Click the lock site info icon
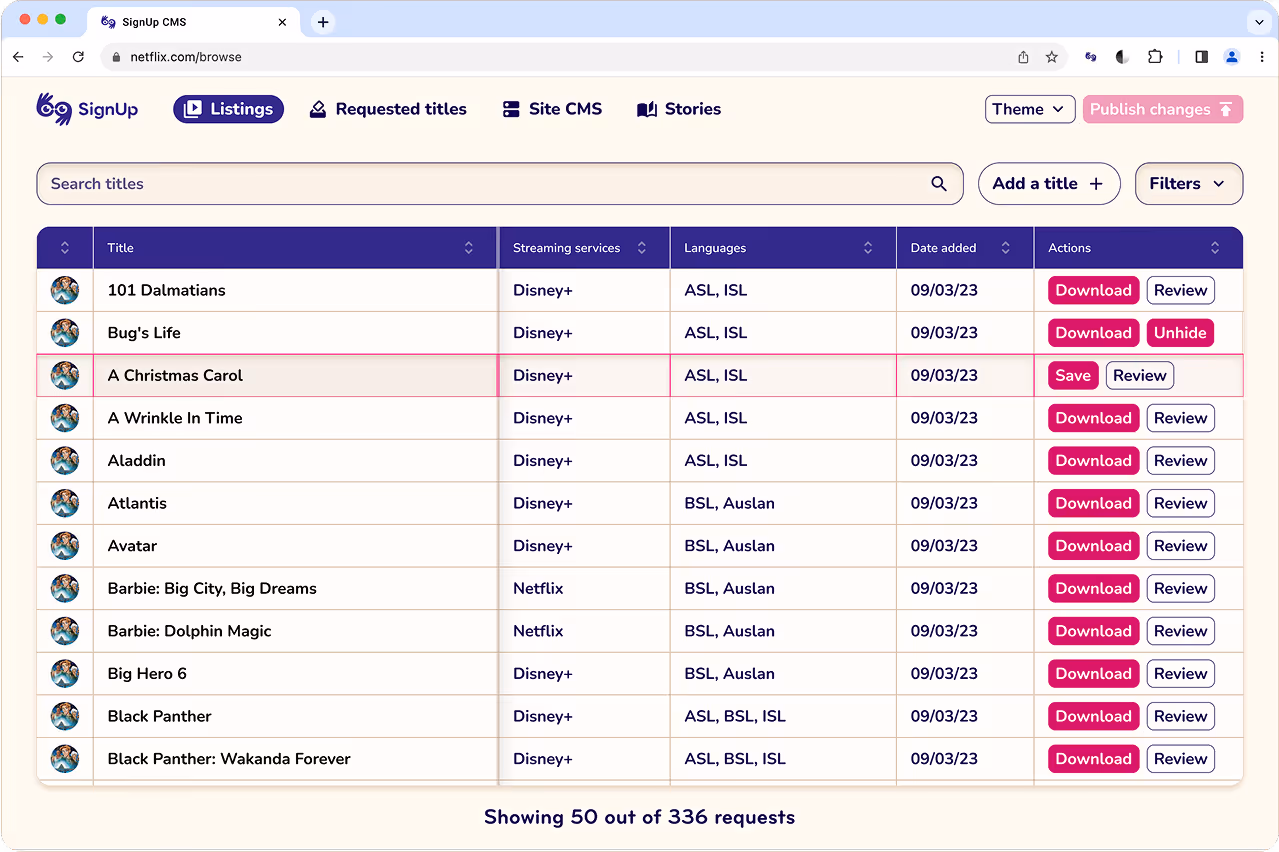The image size is (1279, 852). [117, 57]
